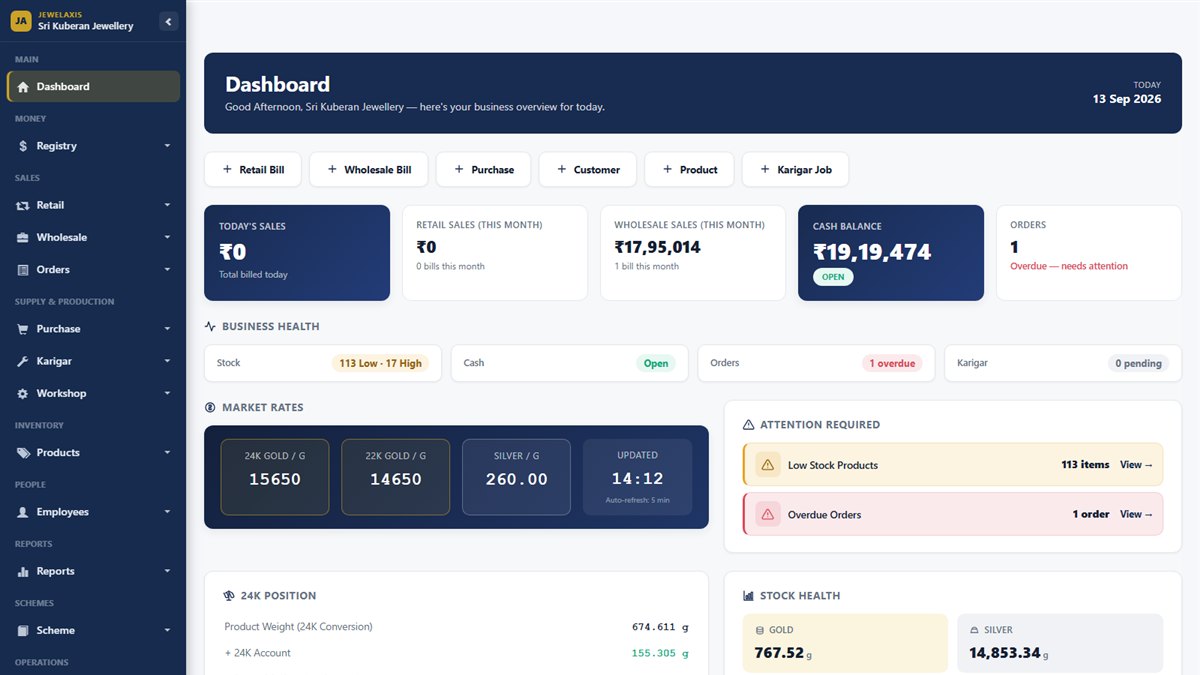The image size is (1200, 675).
Task: Click the Gold stock coins icon
Action: coord(760,630)
